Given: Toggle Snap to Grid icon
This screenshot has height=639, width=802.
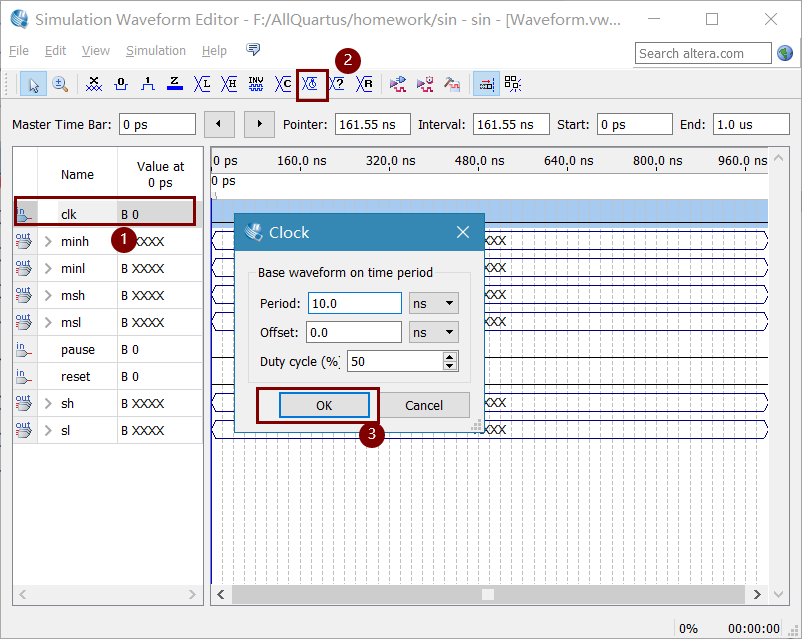Looking at the screenshot, I should pyautogui.click(x=486, y=84).
